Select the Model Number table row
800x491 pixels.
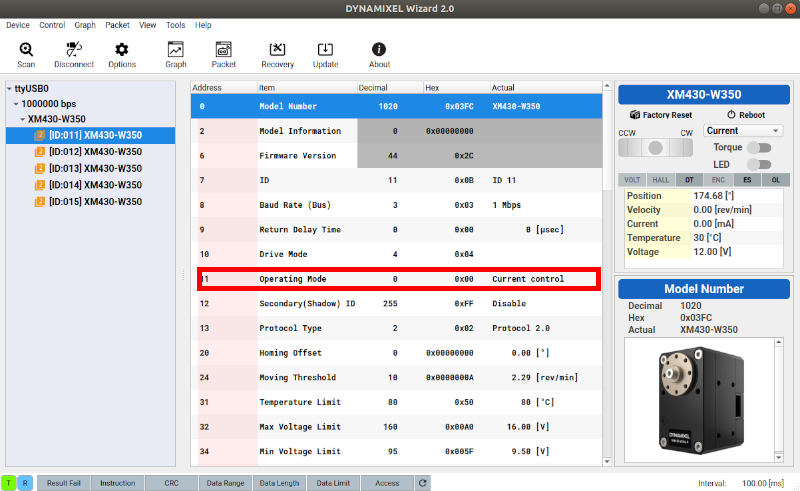396,106
